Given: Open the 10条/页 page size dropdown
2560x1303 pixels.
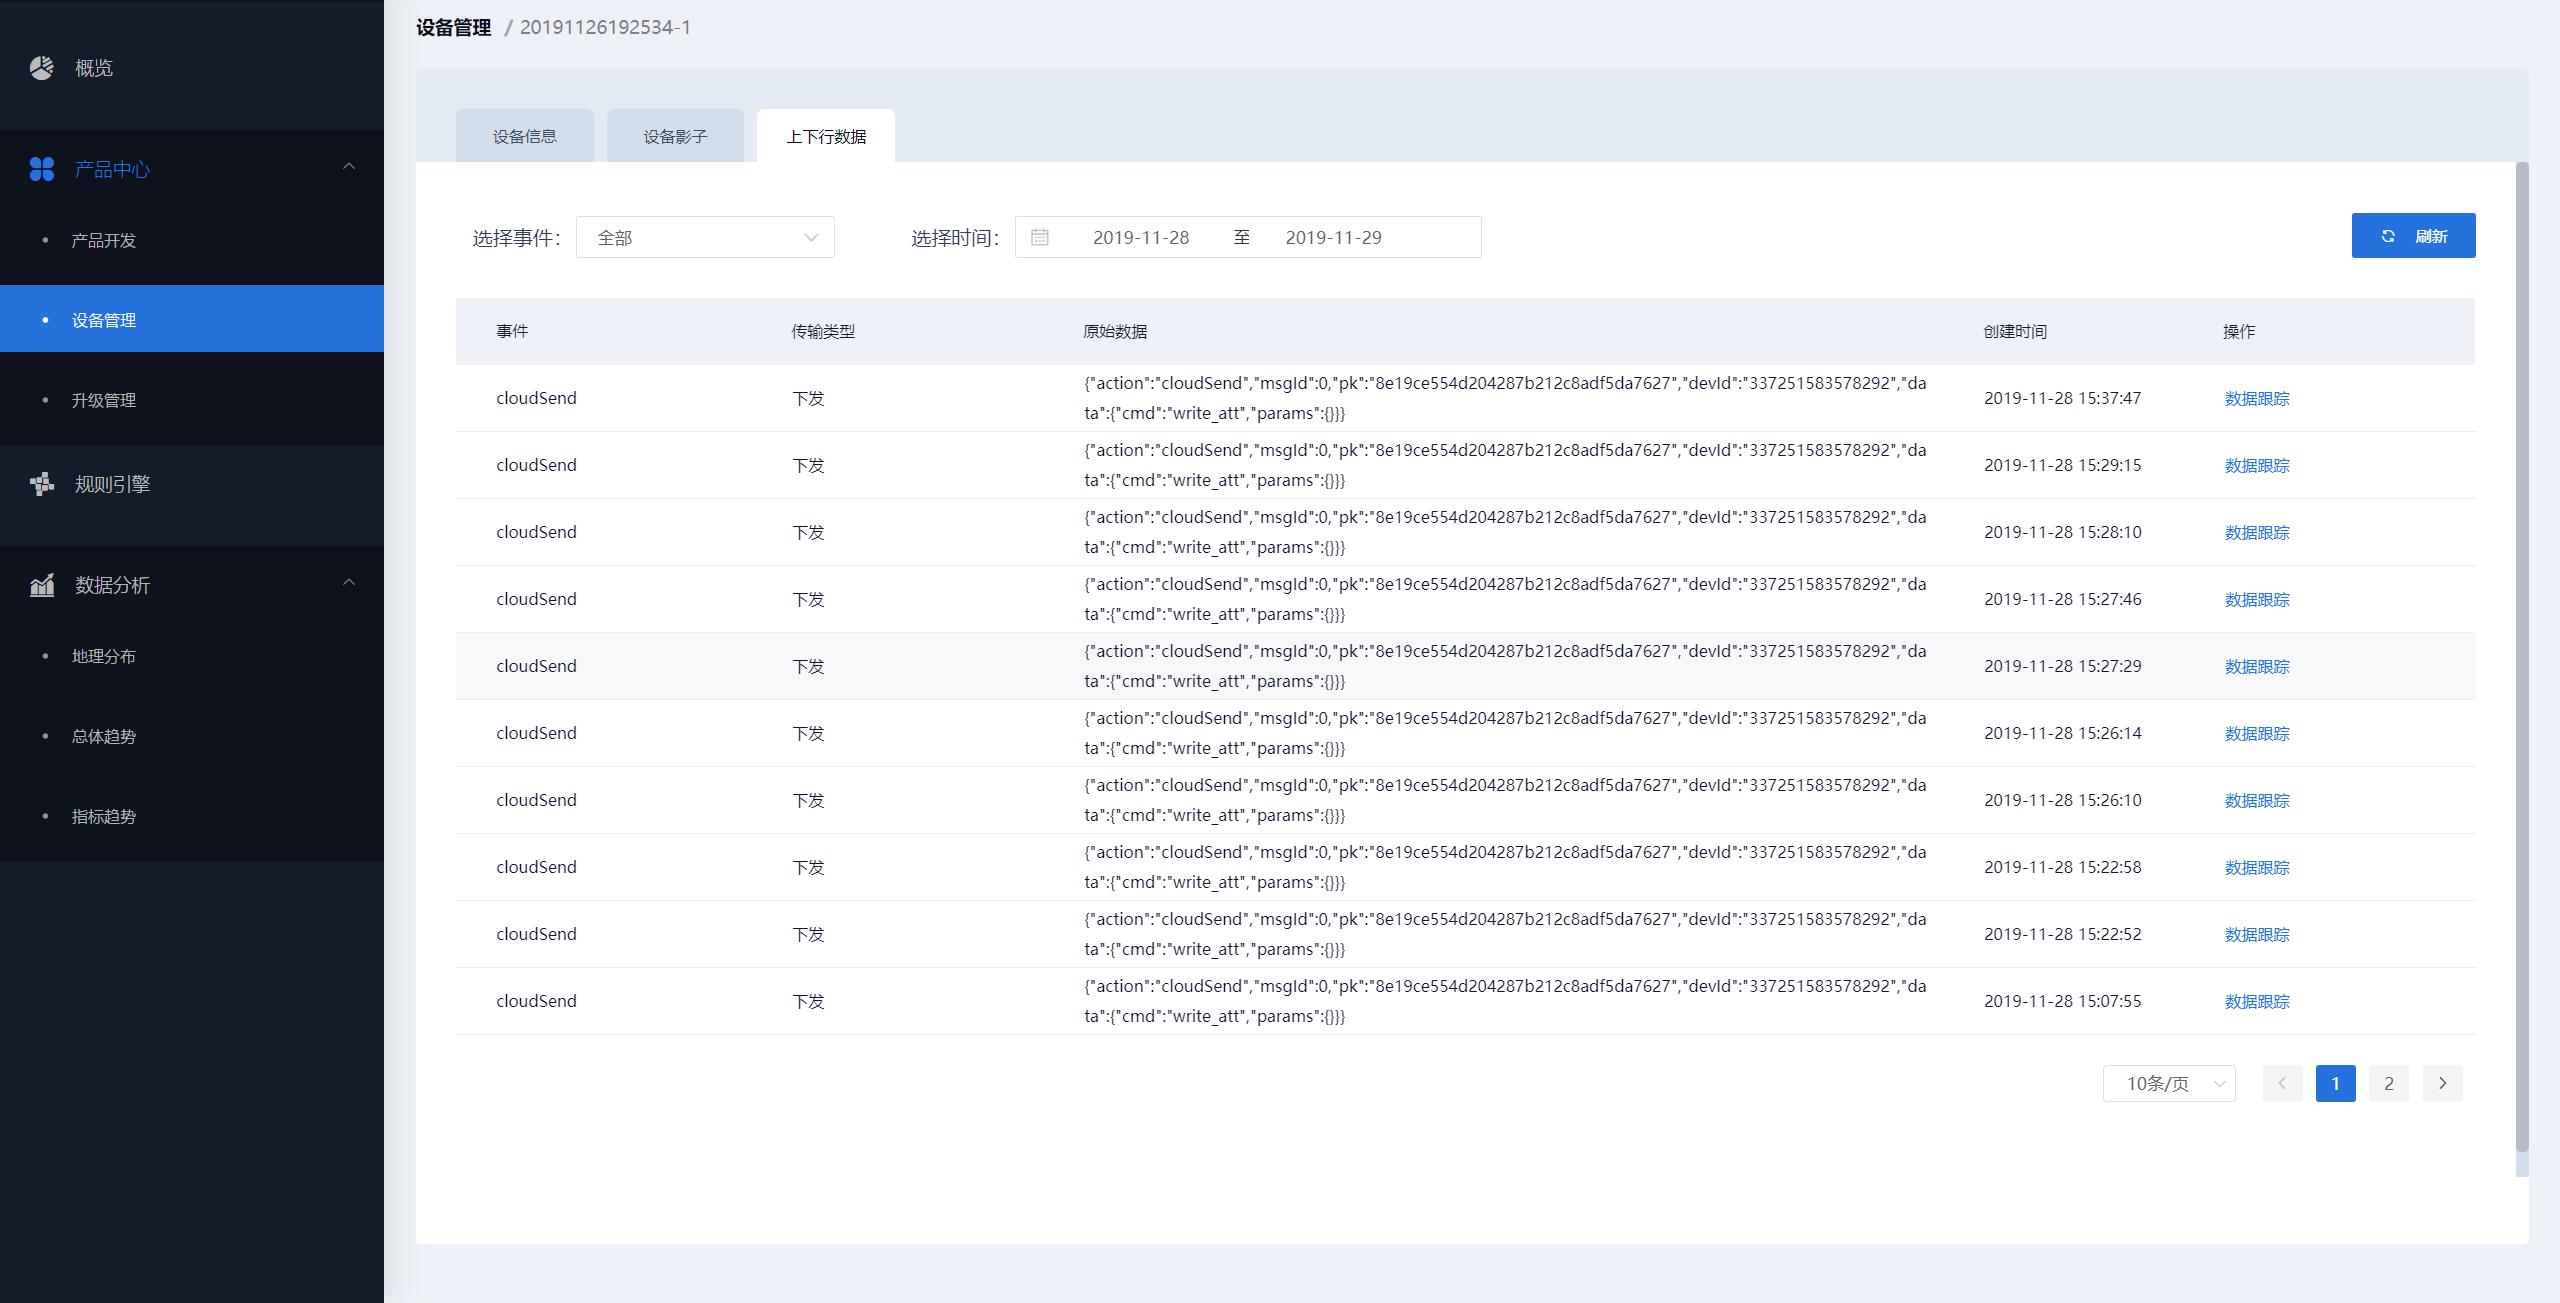Looking at the screenshot, I should (x=2169, y=1083).
